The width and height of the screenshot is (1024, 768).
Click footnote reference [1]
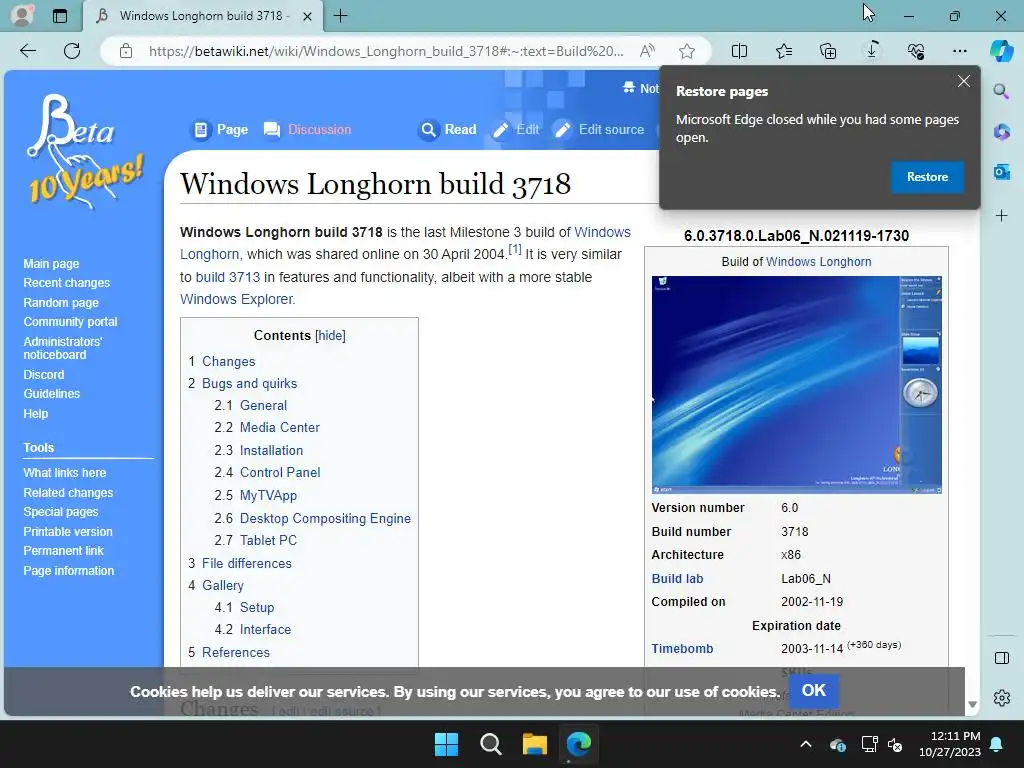(515, 249)
